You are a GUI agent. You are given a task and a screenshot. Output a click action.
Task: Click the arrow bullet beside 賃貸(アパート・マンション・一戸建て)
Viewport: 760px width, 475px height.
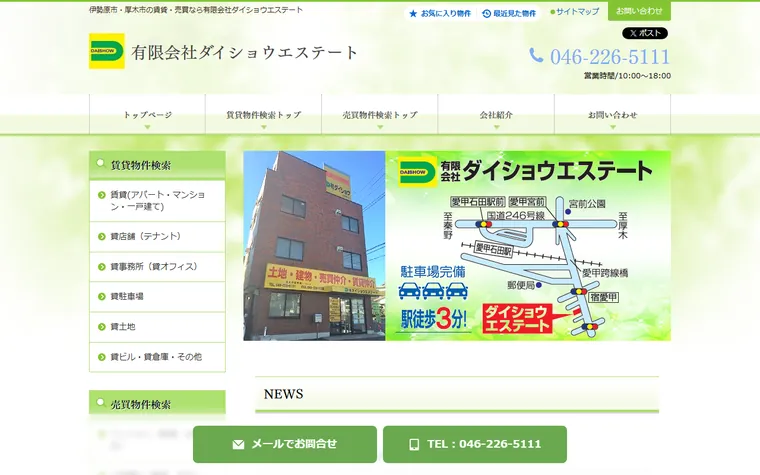coord(101,195)
